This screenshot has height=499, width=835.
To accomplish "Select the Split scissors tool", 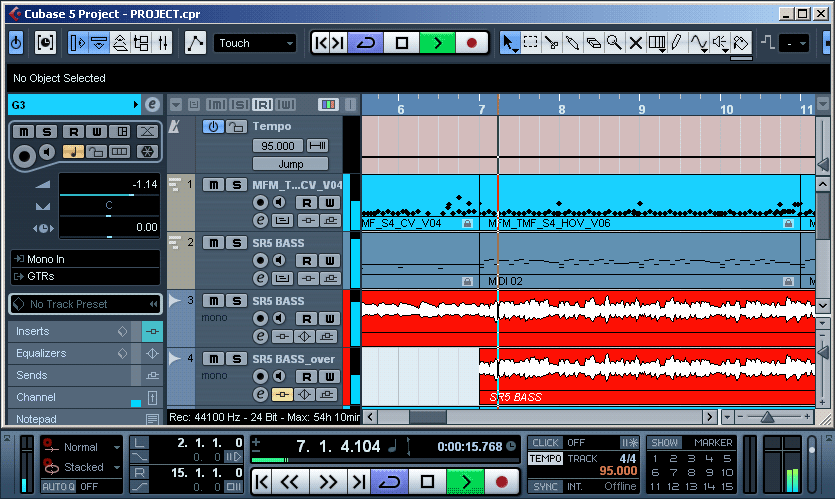I will pos(552,43).
